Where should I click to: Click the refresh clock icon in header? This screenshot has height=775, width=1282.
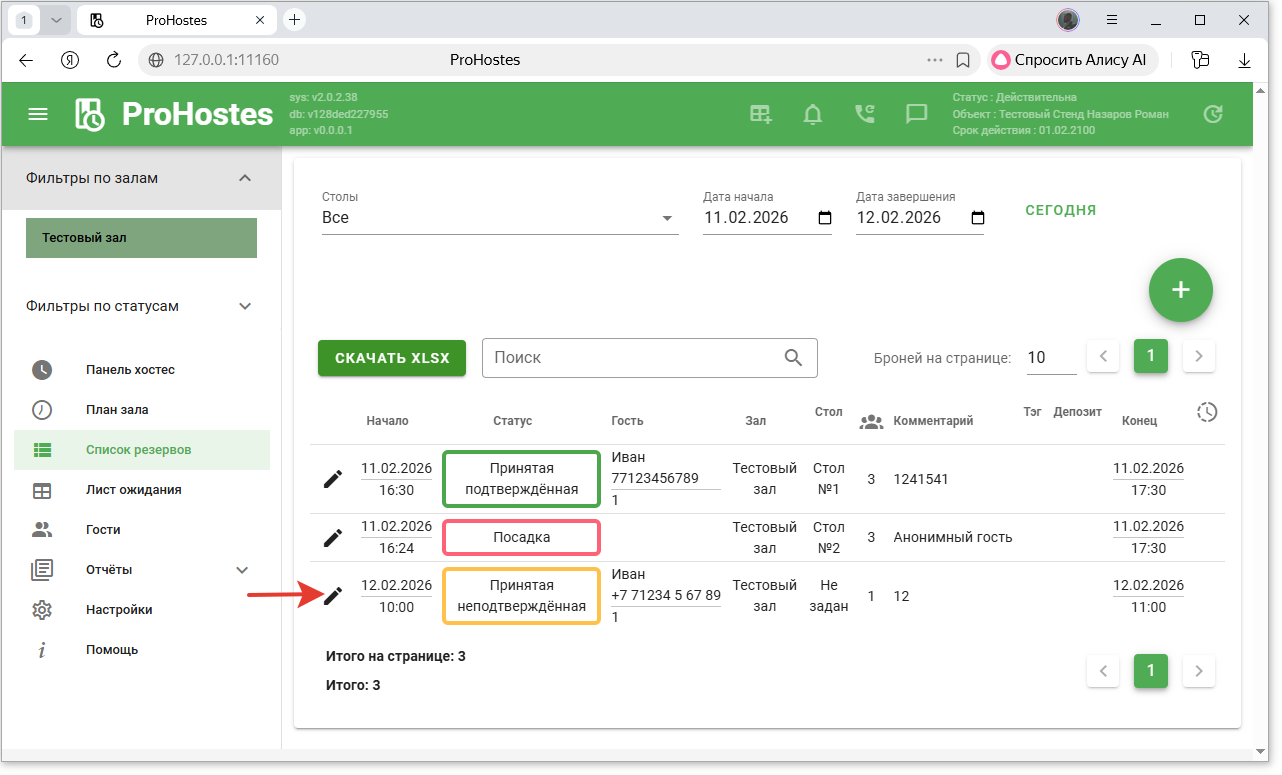1212,114
